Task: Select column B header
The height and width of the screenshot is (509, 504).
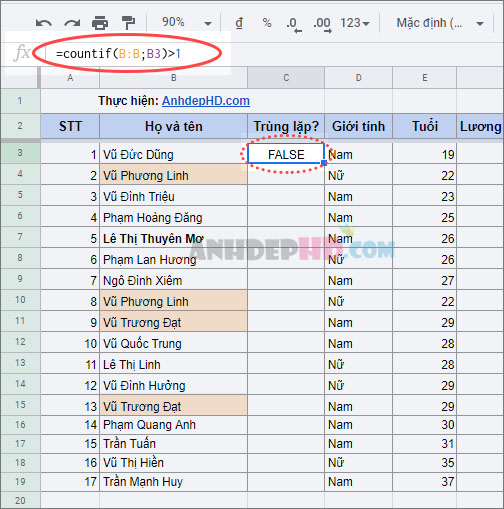Action: (x=173, y=78)
